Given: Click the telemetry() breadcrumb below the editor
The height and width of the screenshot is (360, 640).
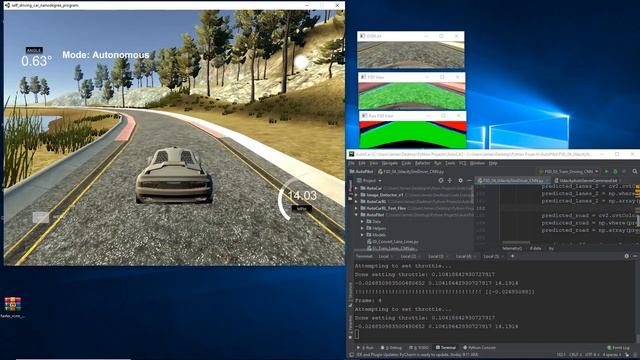Looking at the screenshot, I should pos(512,248).
